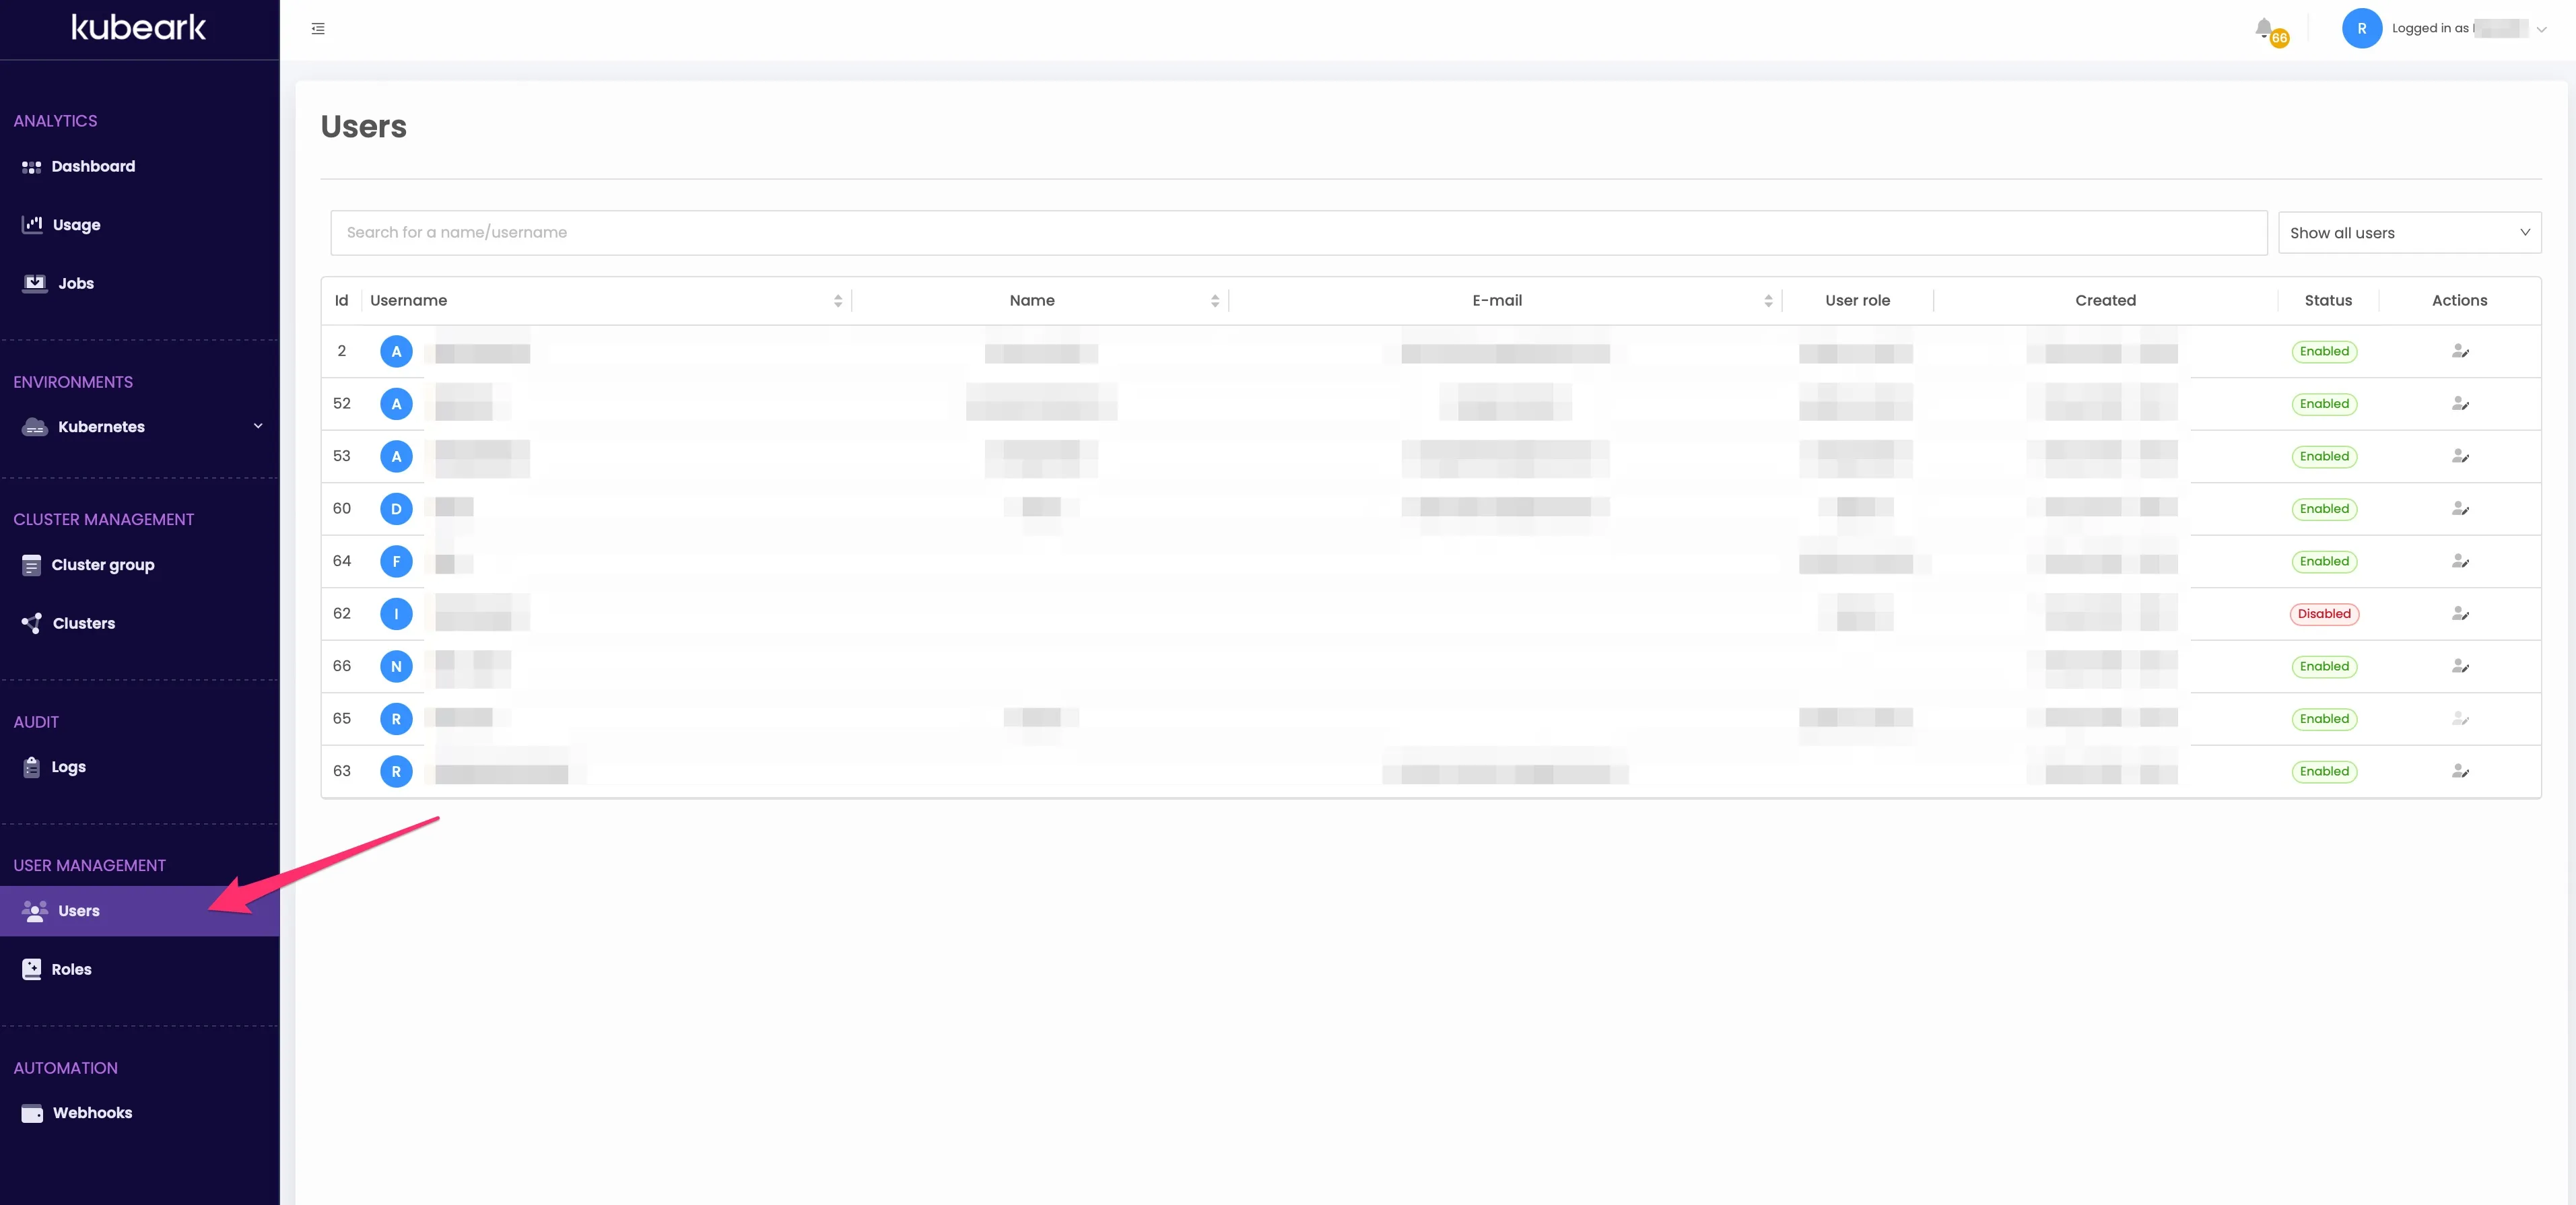Viewport: 2576px width, 1205px height.
Task: Edit the disabled user Id 62
Action: pos(2460,614)
